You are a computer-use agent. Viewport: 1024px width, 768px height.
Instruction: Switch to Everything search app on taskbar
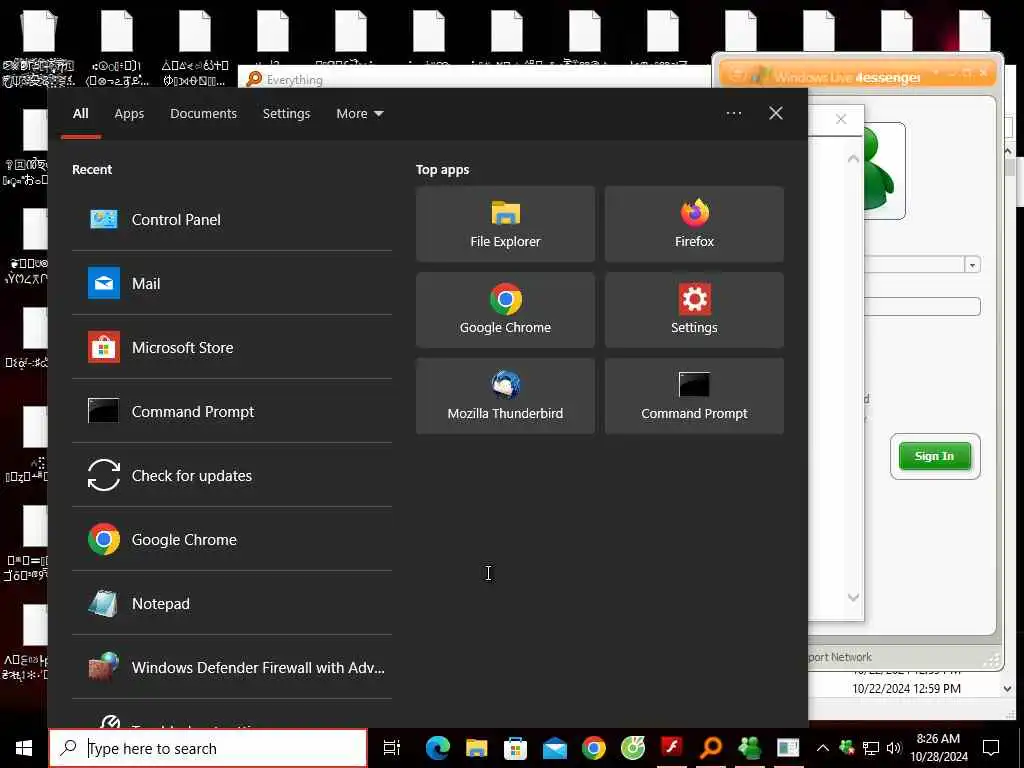click(x=711, y=748)
